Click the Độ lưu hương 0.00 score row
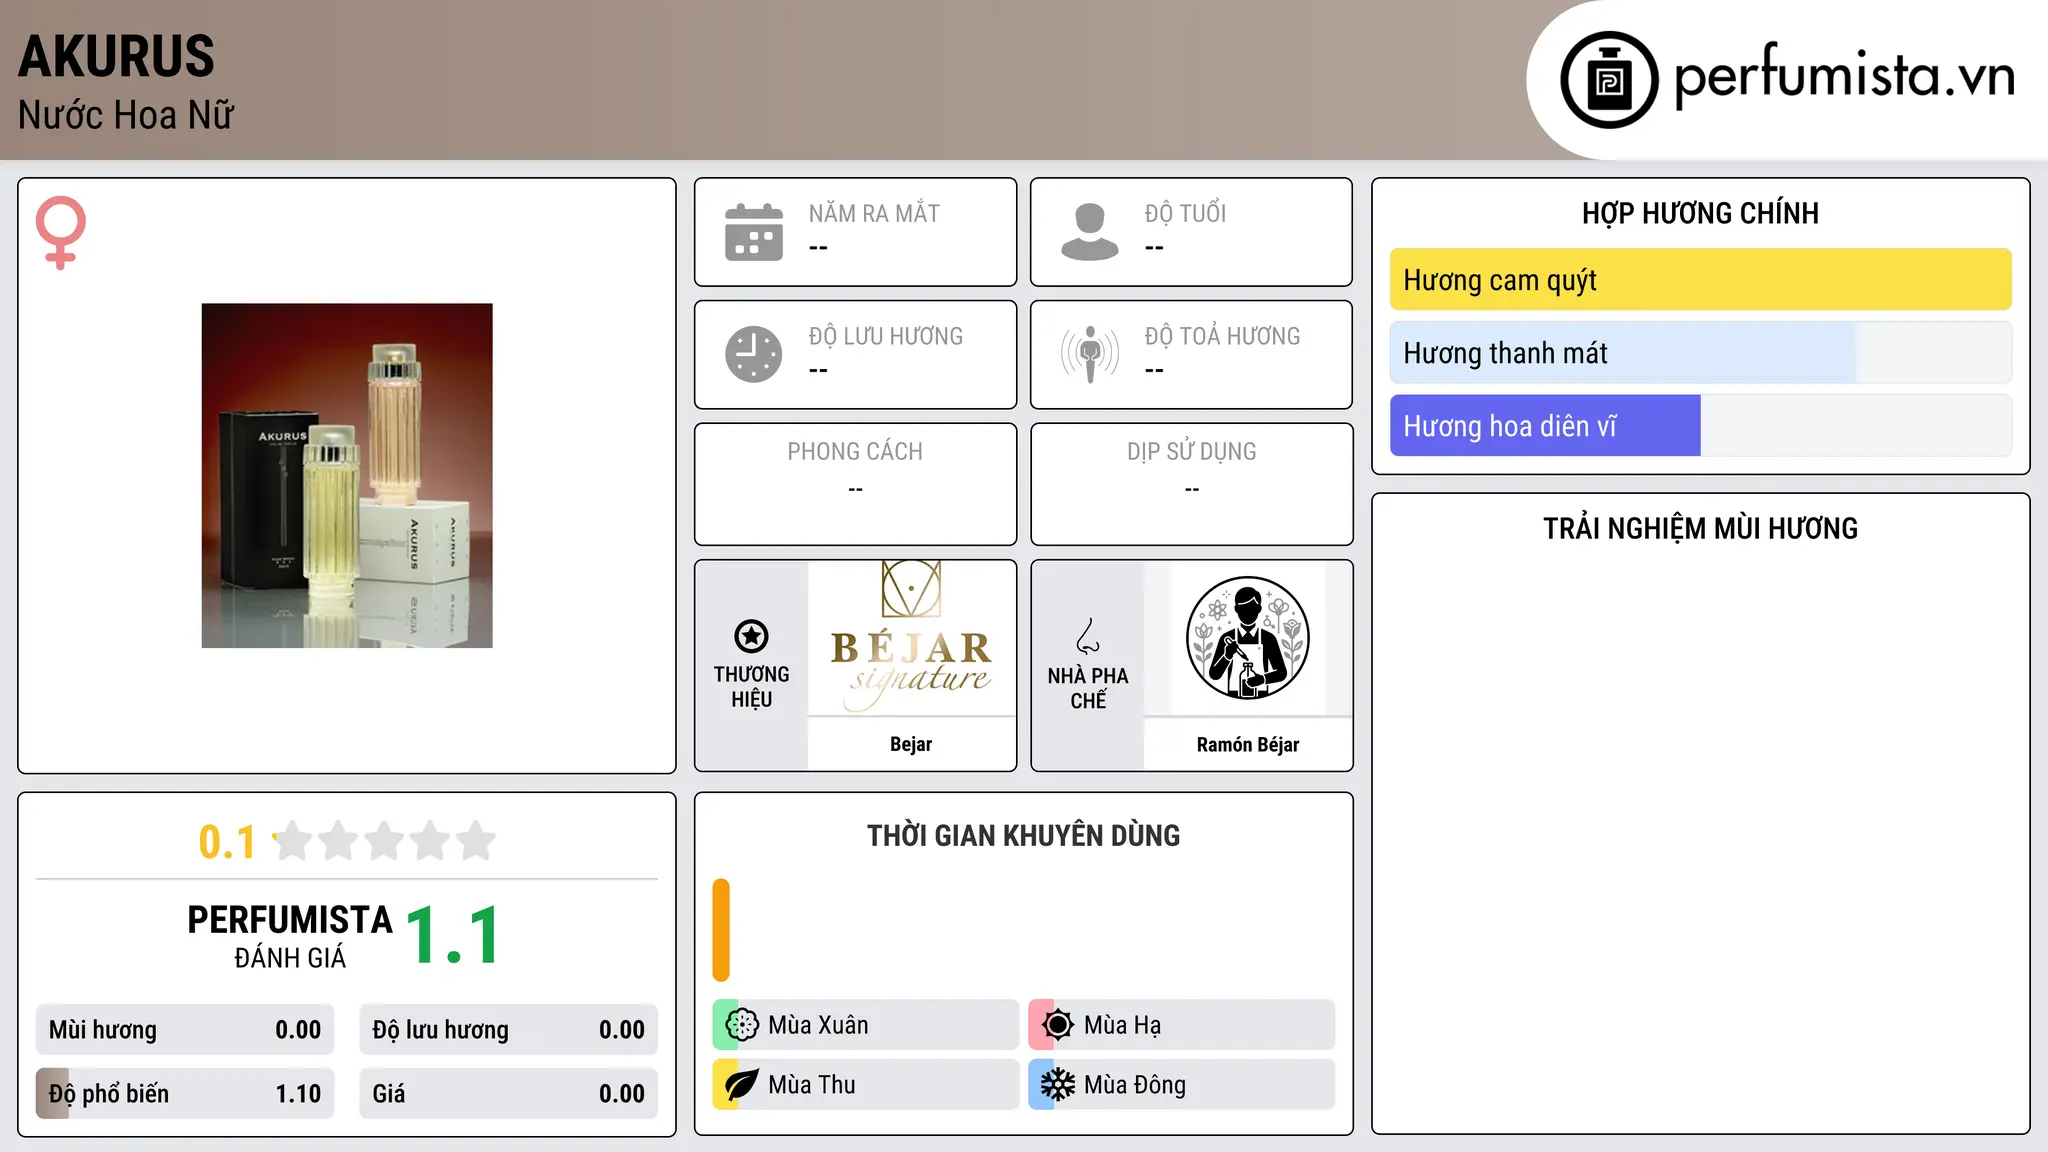2048x1152 pixels. point(509,1030)
